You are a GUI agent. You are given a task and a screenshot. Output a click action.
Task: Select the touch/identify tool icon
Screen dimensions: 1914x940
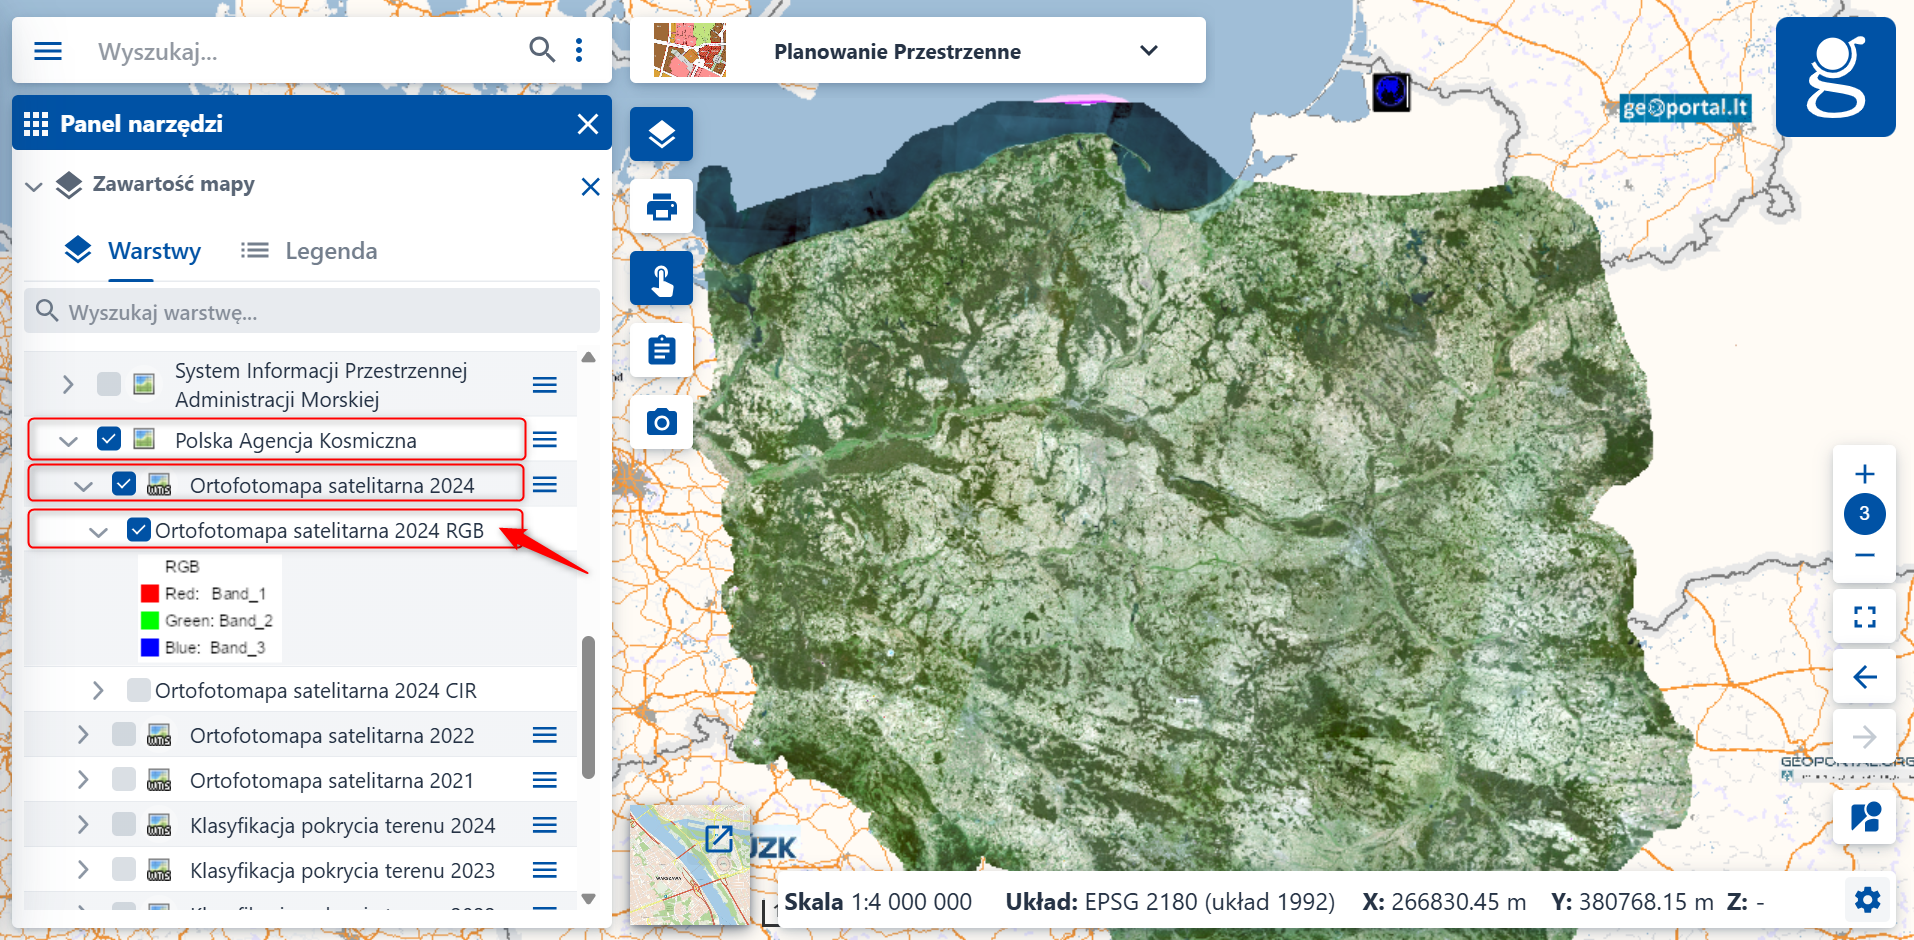pos(661,278)
